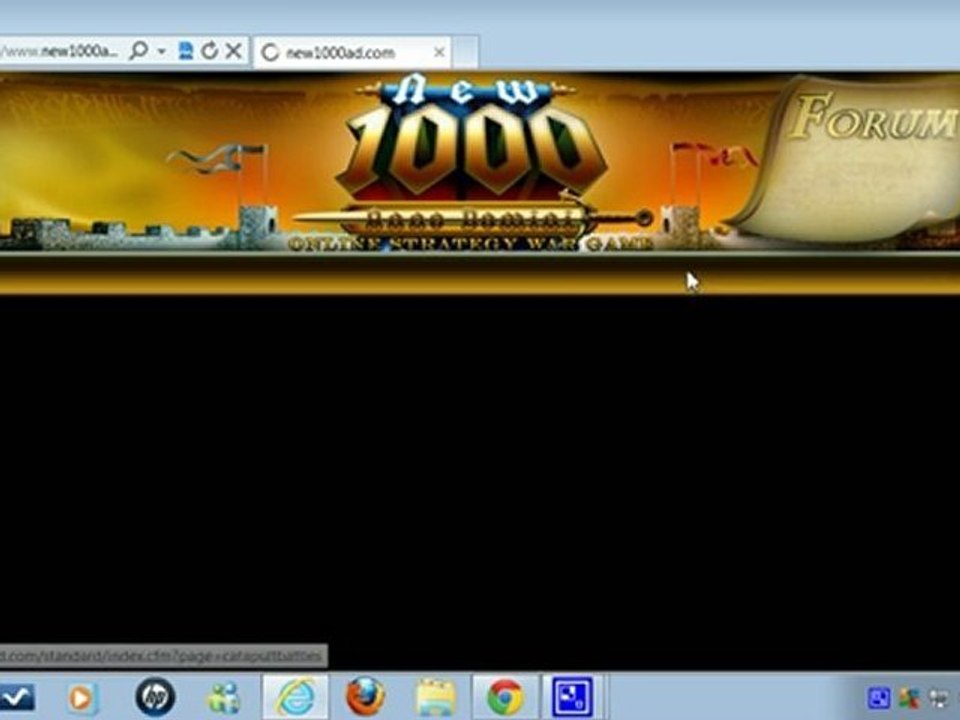960x720 pixels.
Task: Open Windows Live Messenger from taskbar
Action: click(224, 697)
